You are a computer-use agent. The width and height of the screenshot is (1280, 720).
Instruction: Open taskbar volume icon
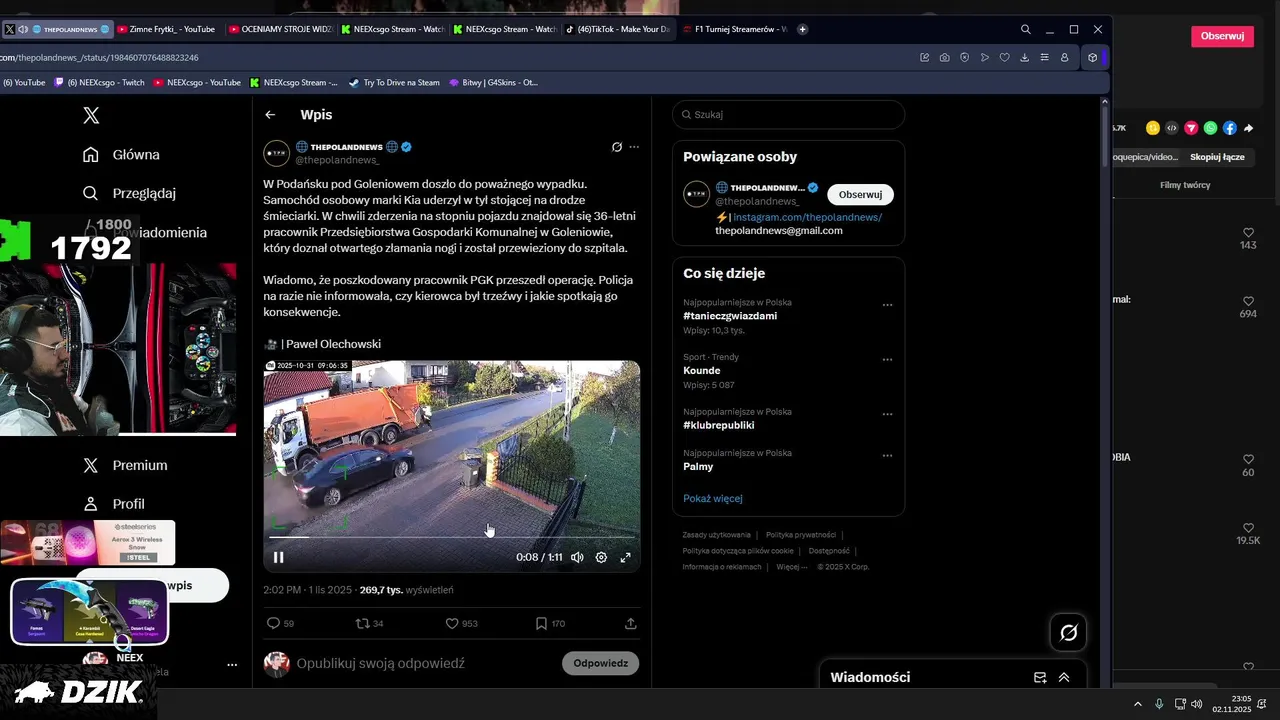[1197, 704]
